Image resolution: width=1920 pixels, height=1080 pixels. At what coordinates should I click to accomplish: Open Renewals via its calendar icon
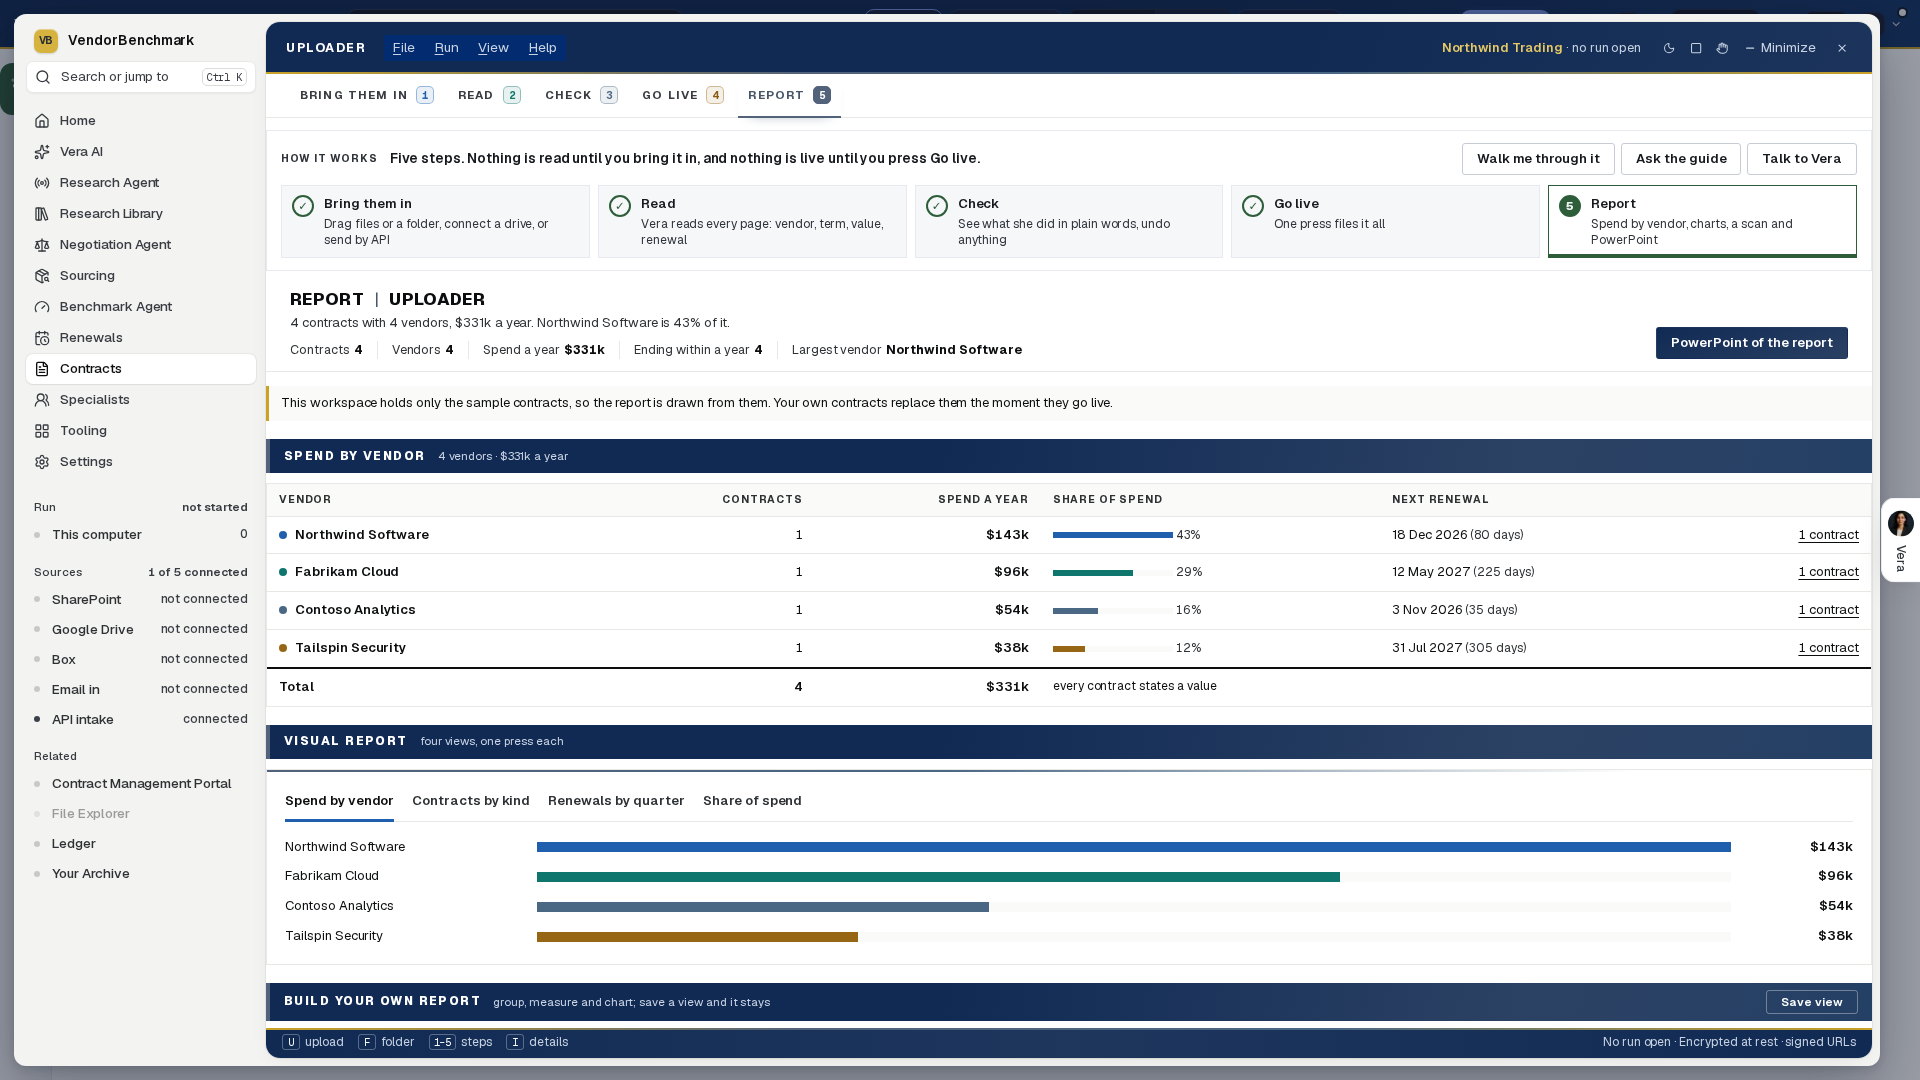click(42, 338)
